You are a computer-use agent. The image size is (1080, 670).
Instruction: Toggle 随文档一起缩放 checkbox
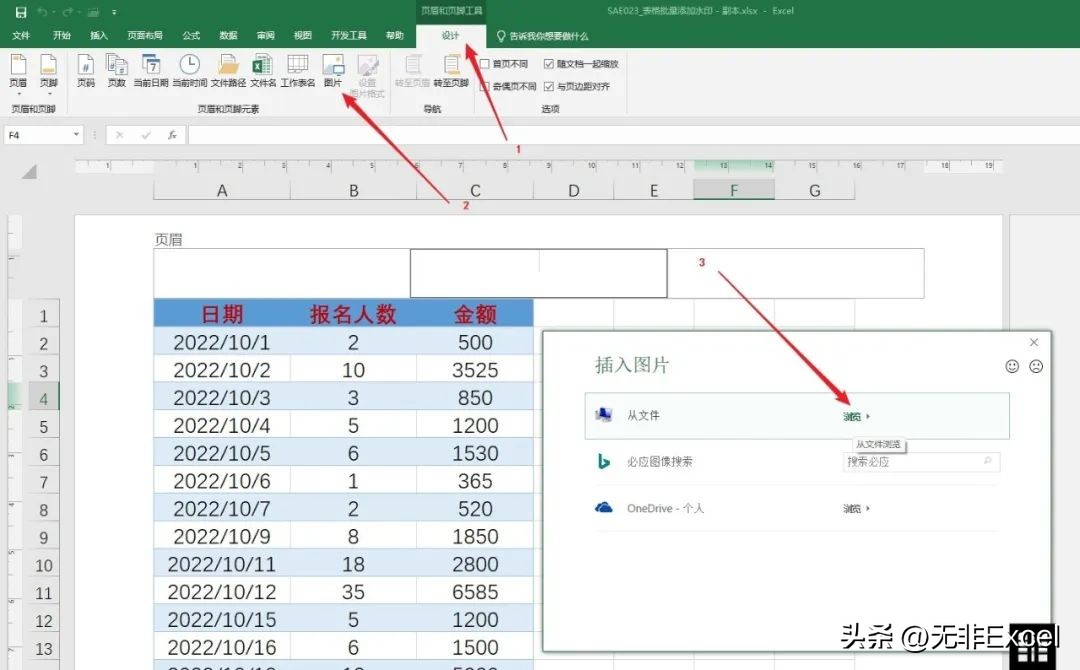549,64
